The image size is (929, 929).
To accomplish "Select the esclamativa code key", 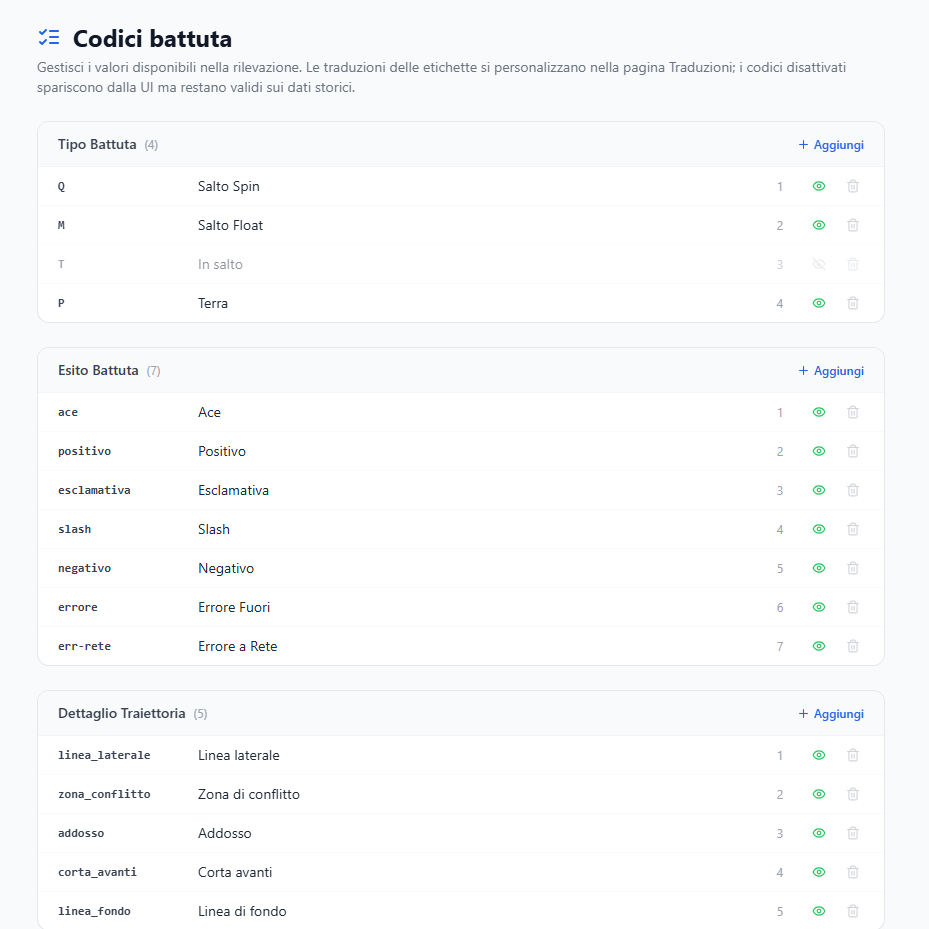I will click(94, 491).
